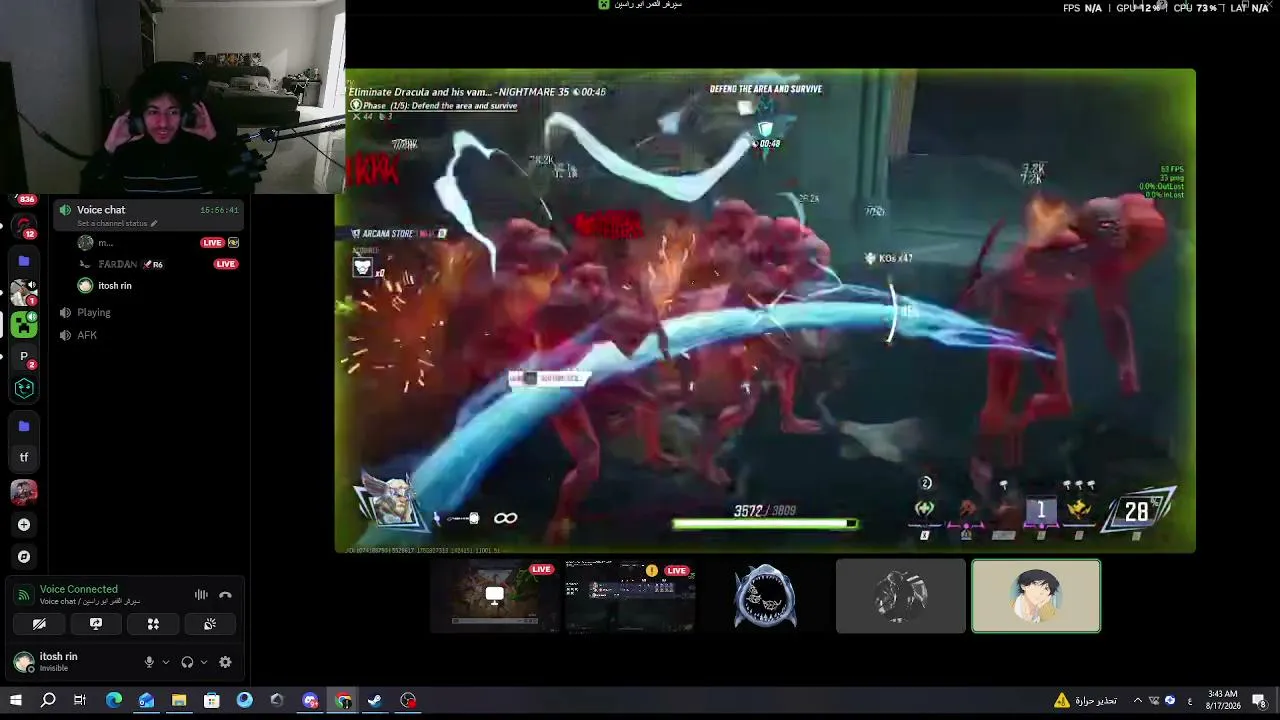Open the clock showing 3:43 AM

point(1223,700)
